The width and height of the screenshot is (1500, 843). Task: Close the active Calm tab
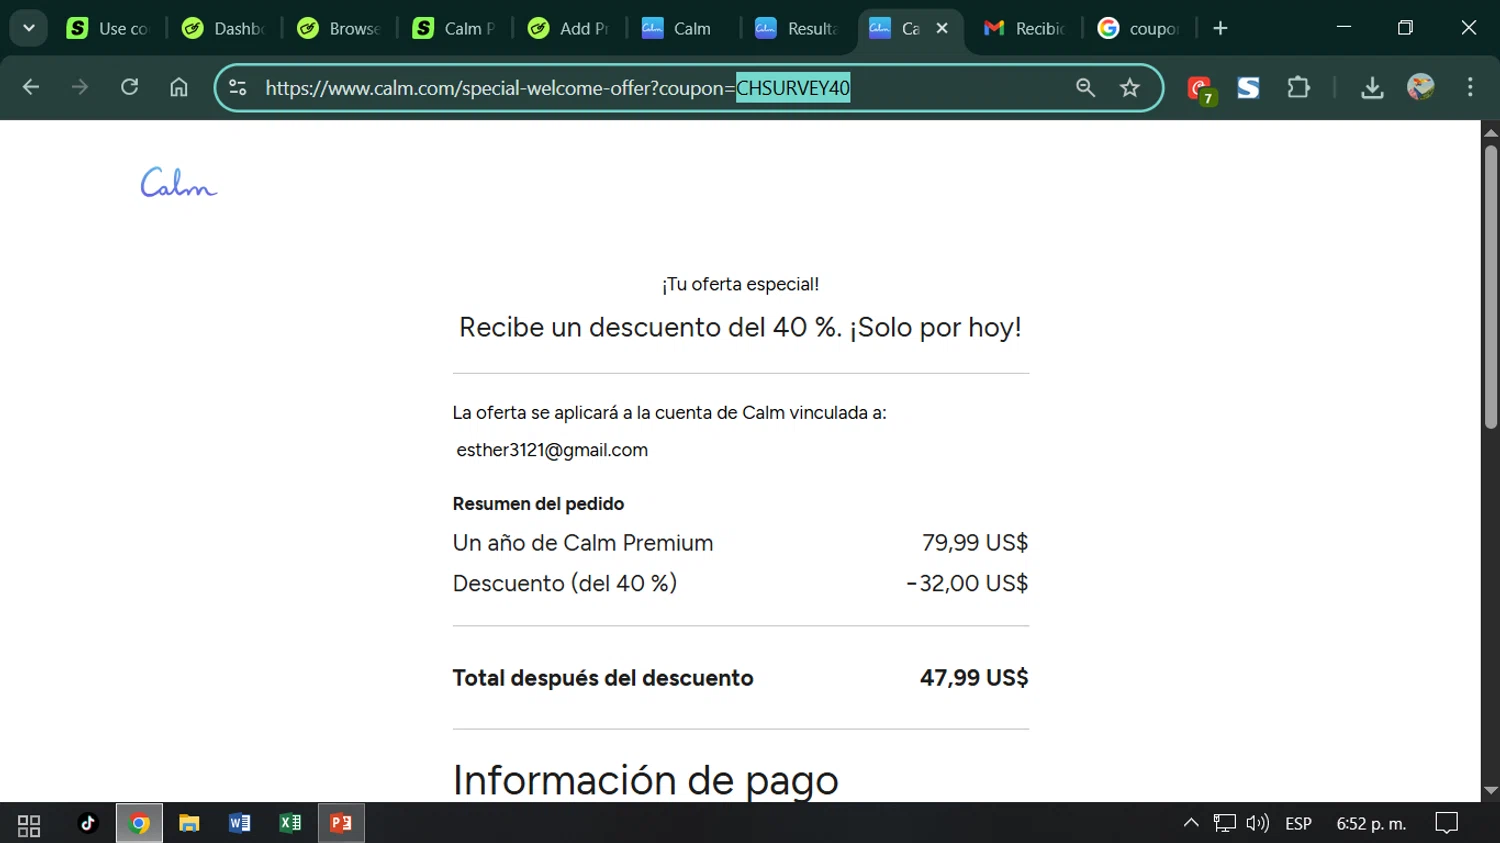coord(942,28)
